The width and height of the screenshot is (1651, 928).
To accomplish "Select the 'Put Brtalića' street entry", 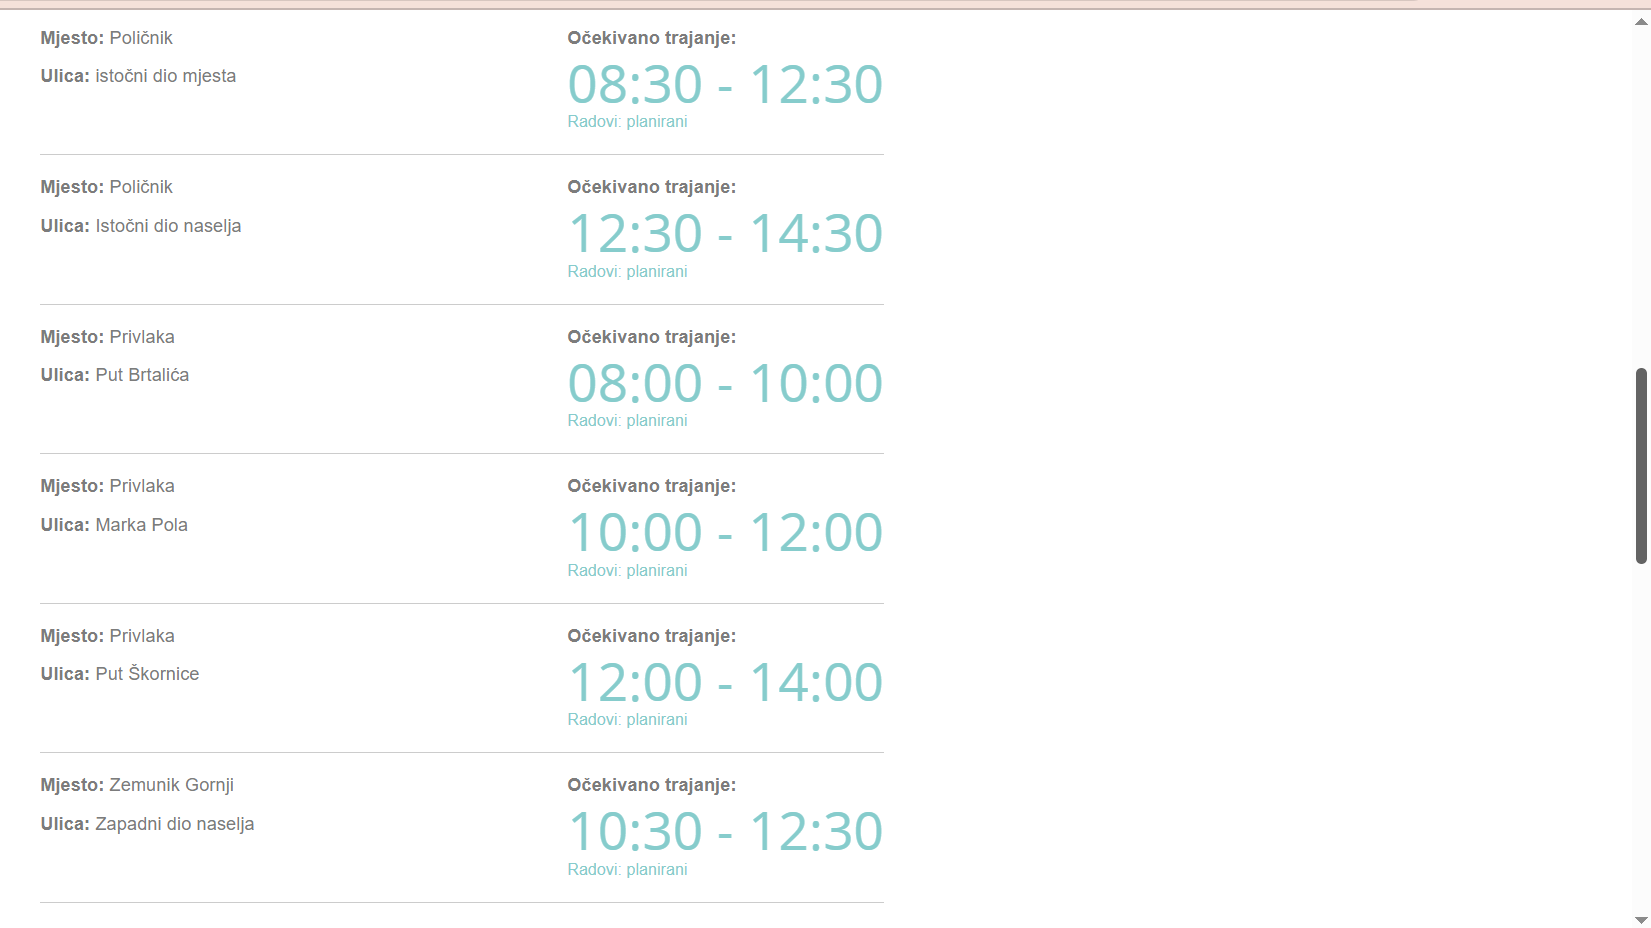I will (x=142, y=375).
